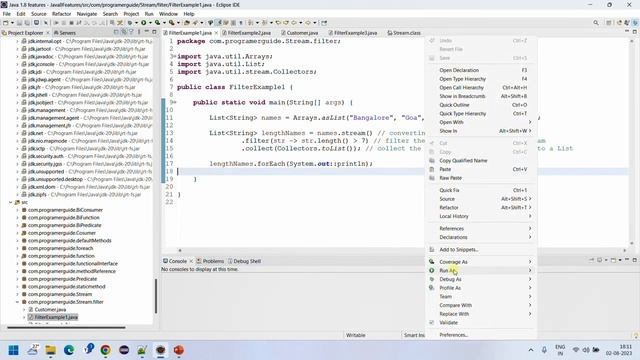
Task: Close the FilterExample1.java editor tab
Action: [x=216, y=33]
